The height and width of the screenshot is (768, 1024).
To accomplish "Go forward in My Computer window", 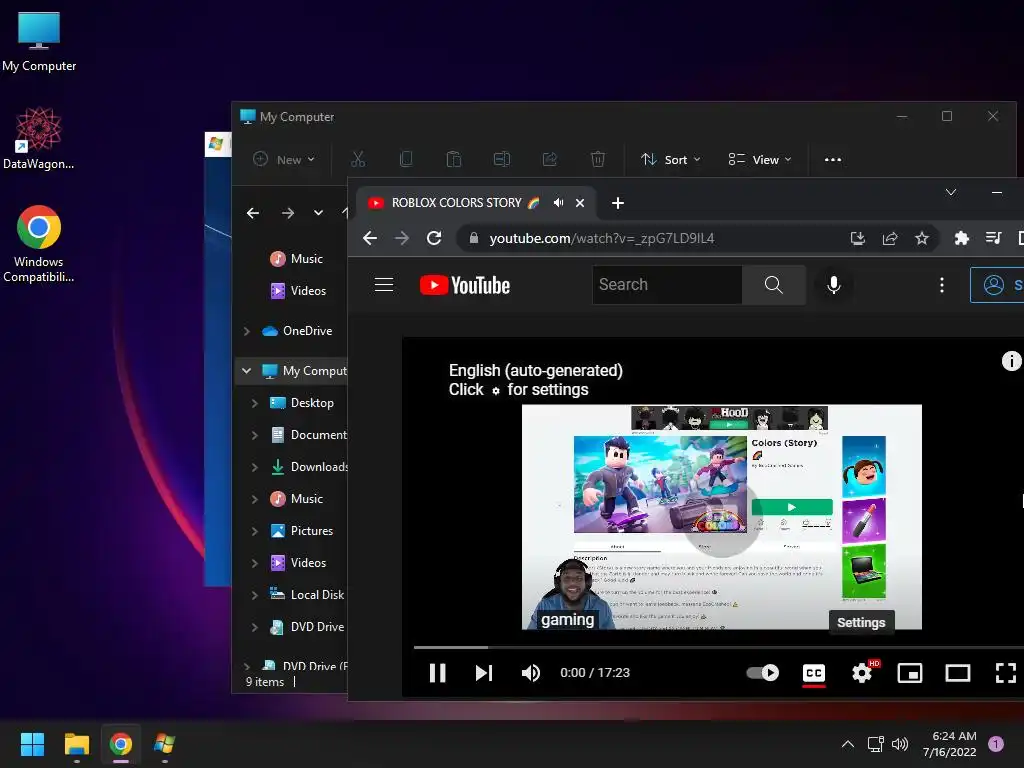I will click(x=287, y=213).
